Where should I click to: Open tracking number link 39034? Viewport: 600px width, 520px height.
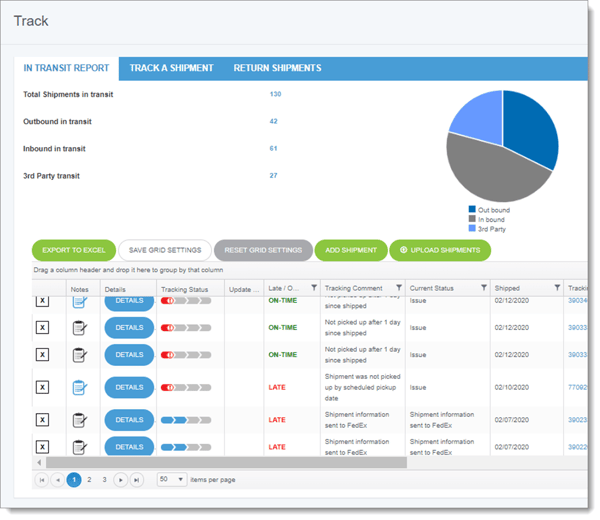coord(577,301)
